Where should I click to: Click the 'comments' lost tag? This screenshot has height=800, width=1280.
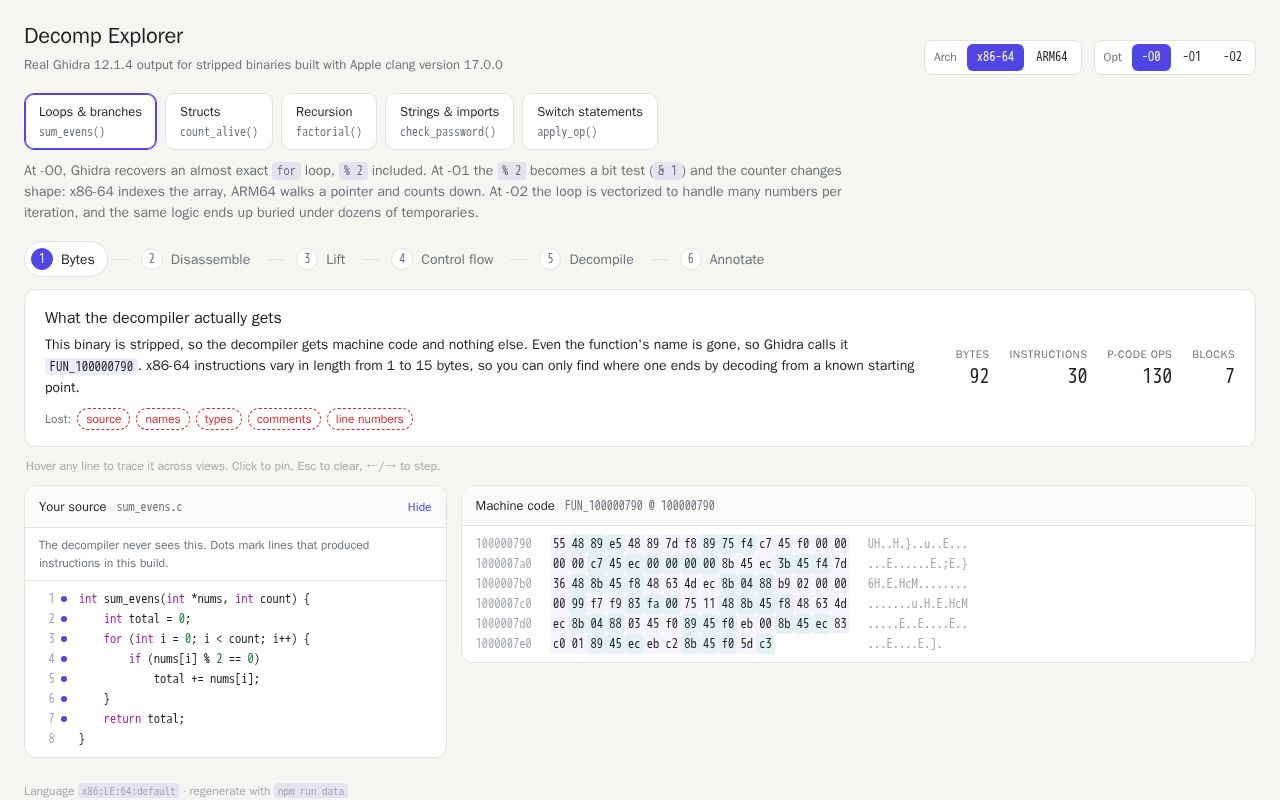[x=284, y=419]
